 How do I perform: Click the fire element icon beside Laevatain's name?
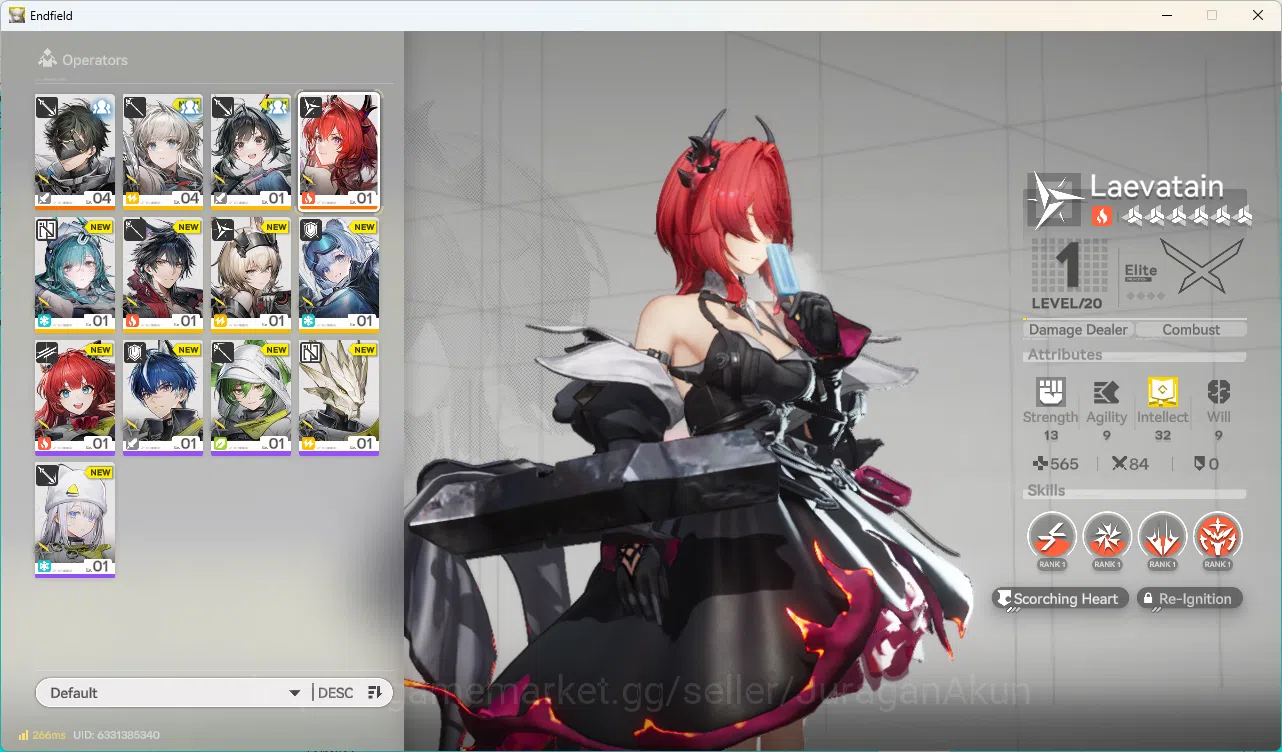pyautogui.click(x=1101, y=215)
